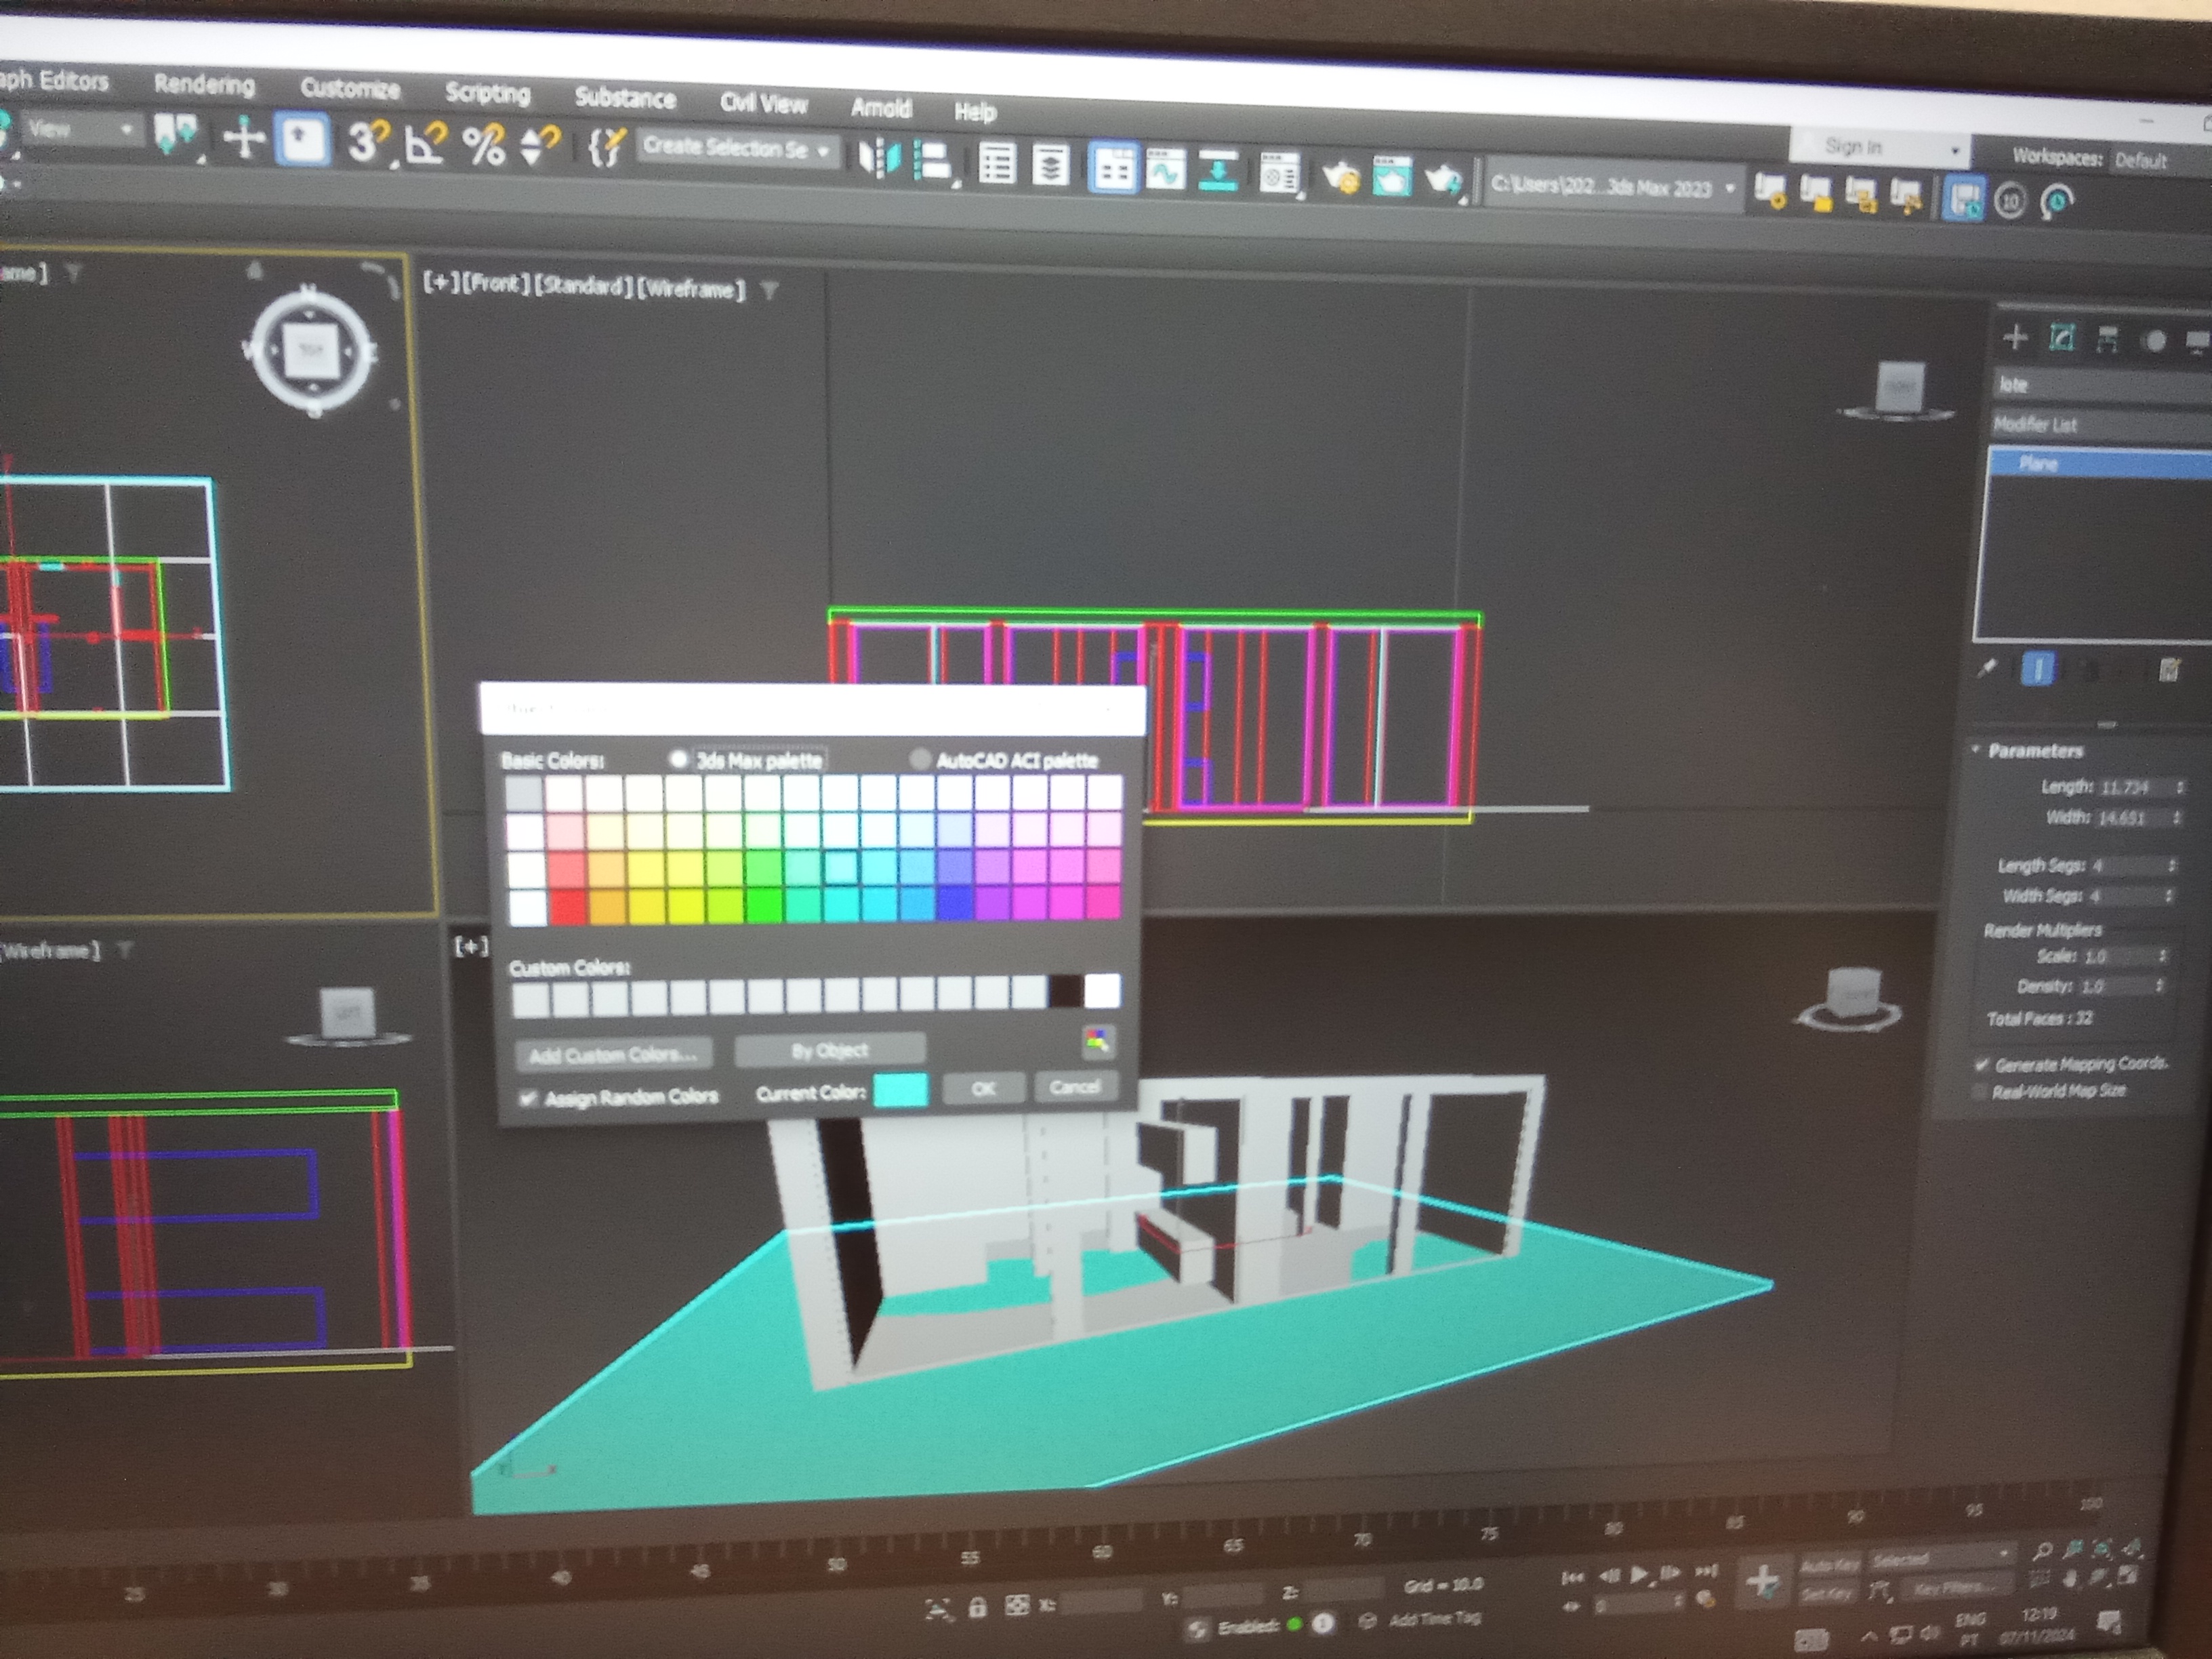Screen dimensions: 2212x1659
Task: Toggle Spinner Snap
Action: point(541,148)
